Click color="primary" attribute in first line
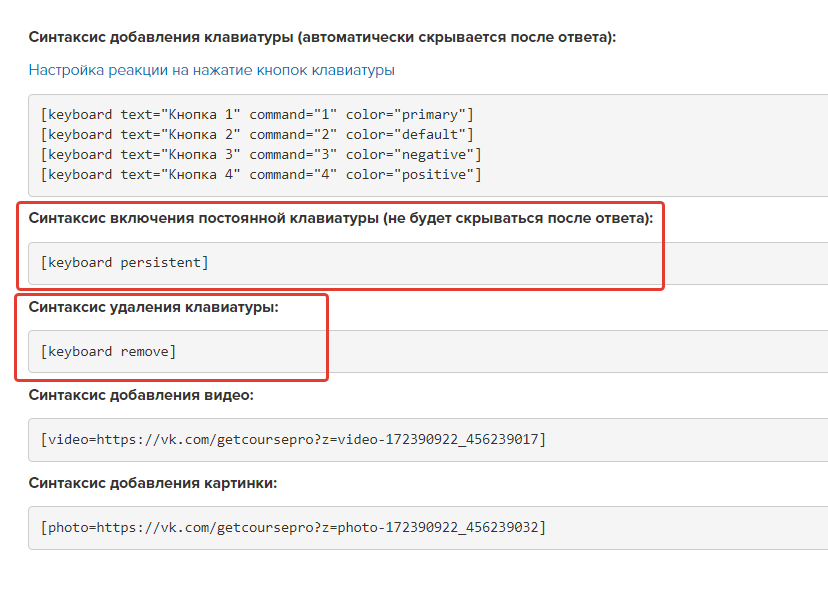The image size is (828, 600). pos(406,115)
